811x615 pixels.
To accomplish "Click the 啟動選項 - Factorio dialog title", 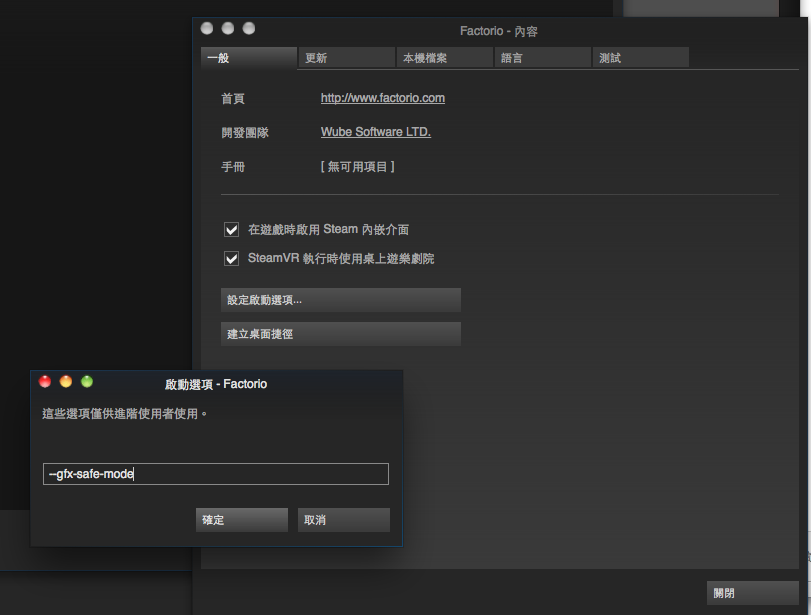I will [x=216, y=384].
